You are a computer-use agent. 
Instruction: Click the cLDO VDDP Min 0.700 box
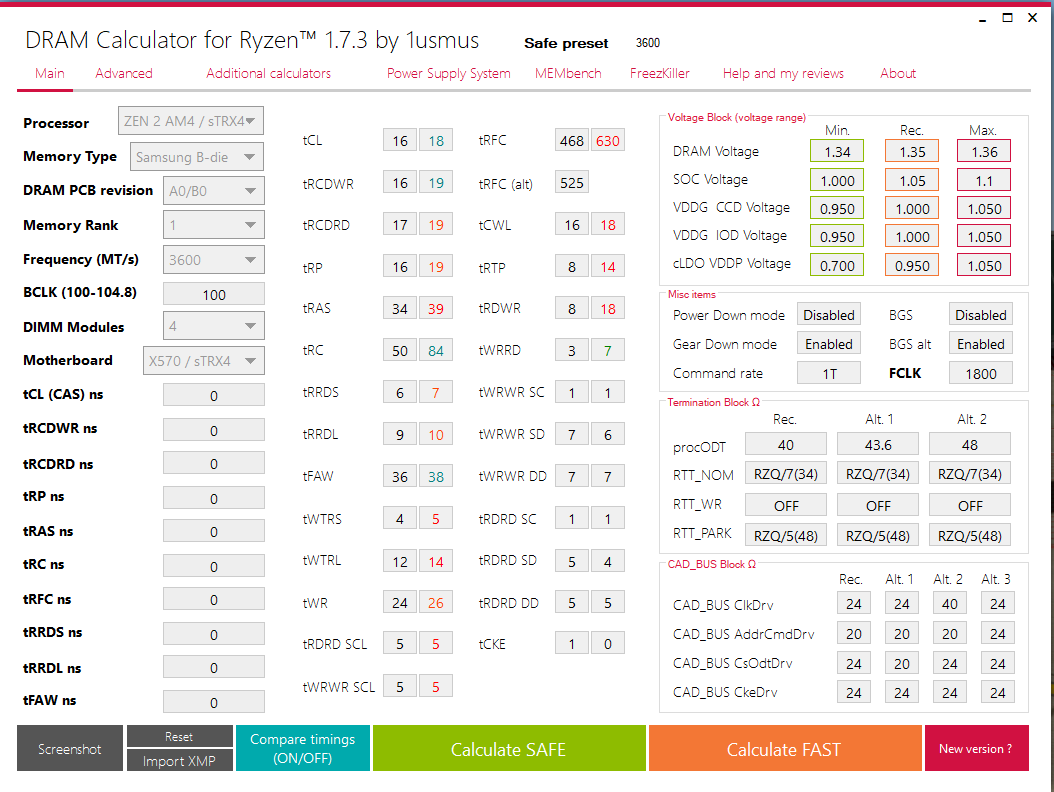(x=837, y=266)
